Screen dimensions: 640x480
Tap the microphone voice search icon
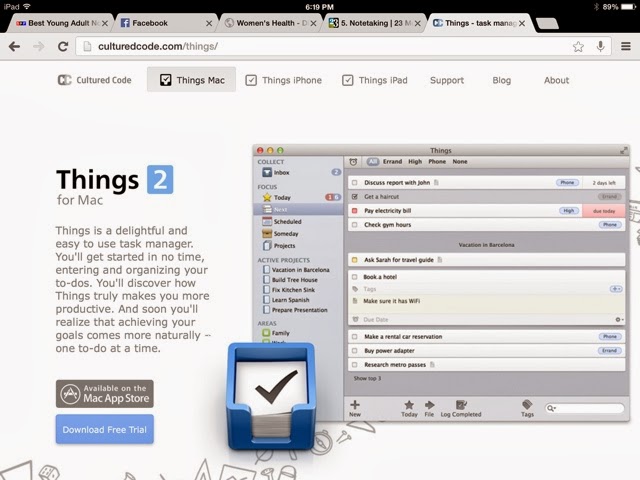pos(600,47)
